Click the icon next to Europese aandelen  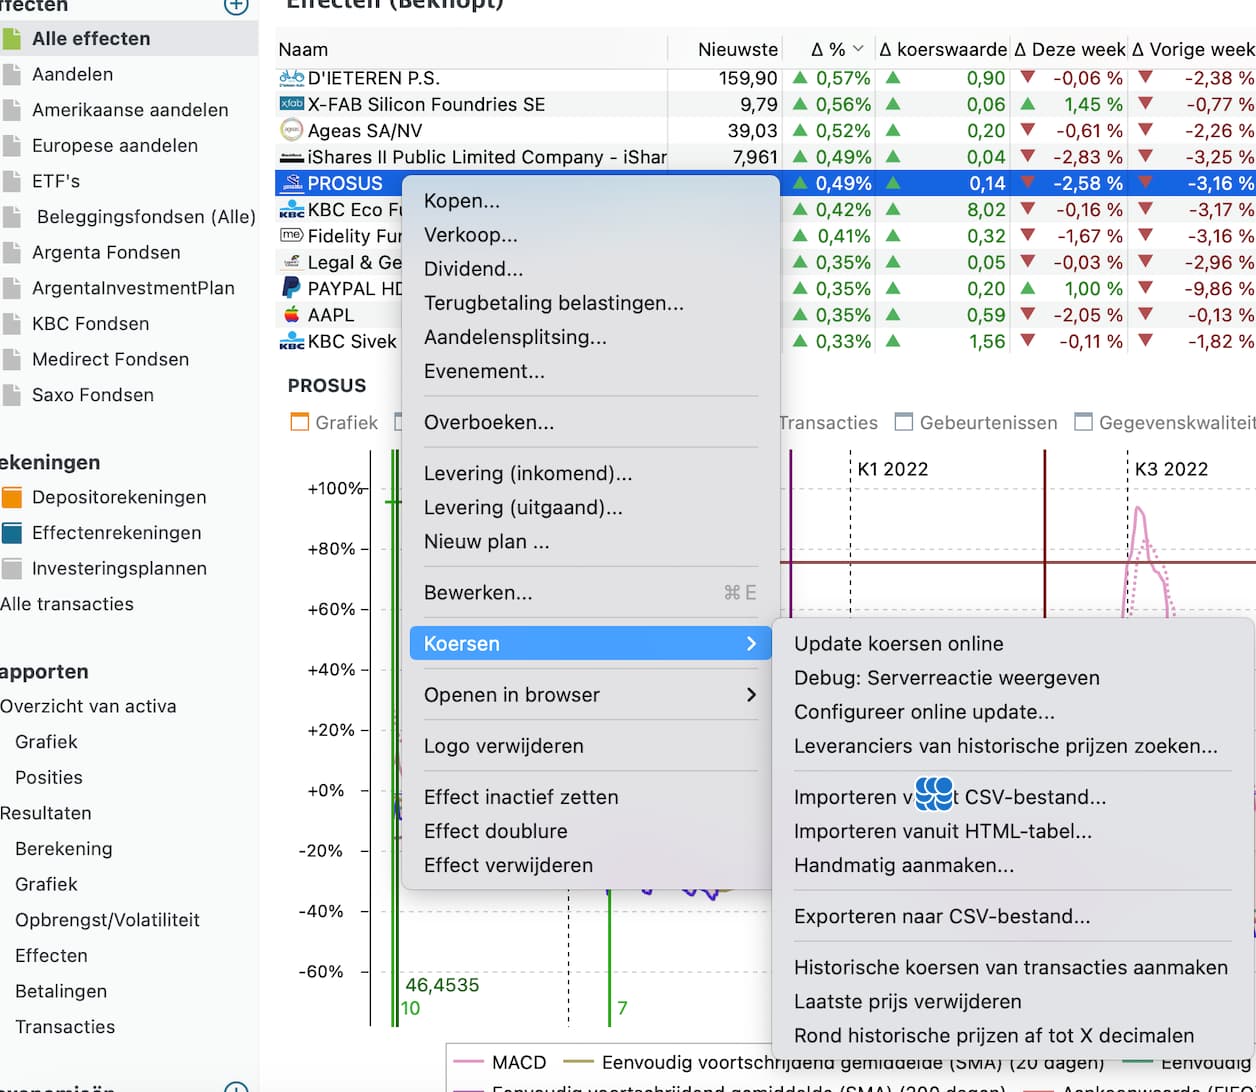tap(11, 146)
